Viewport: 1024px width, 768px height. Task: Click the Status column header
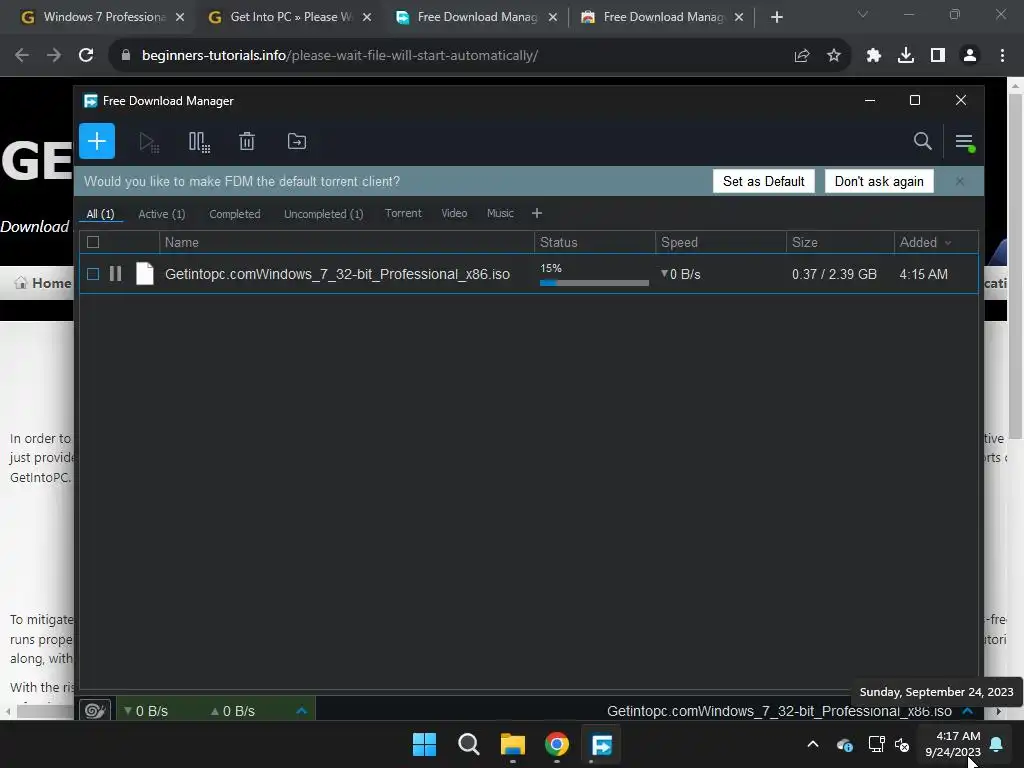(595, 242)
